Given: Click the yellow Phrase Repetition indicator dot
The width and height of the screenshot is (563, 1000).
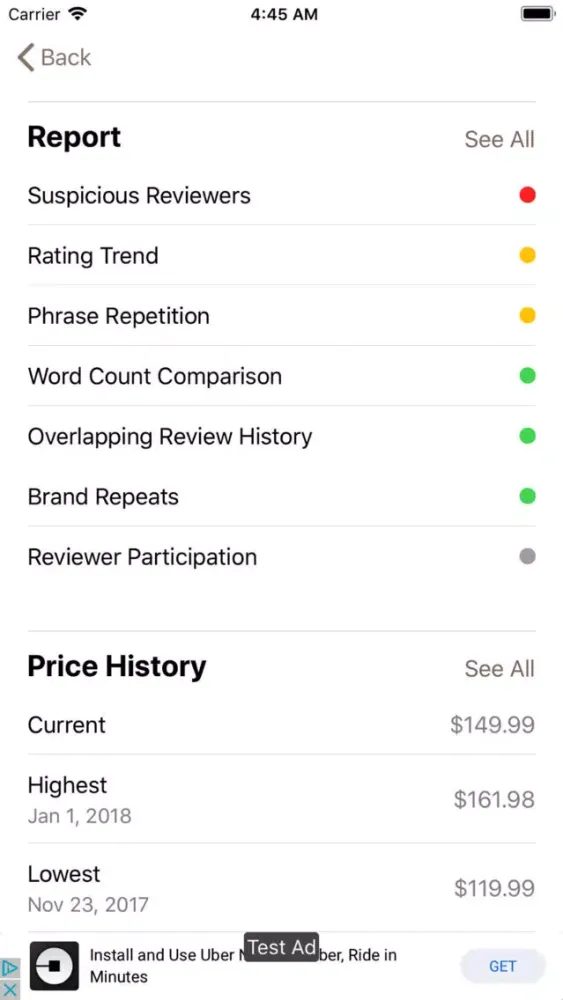Looking at the screenshot, I should (527, 316).
